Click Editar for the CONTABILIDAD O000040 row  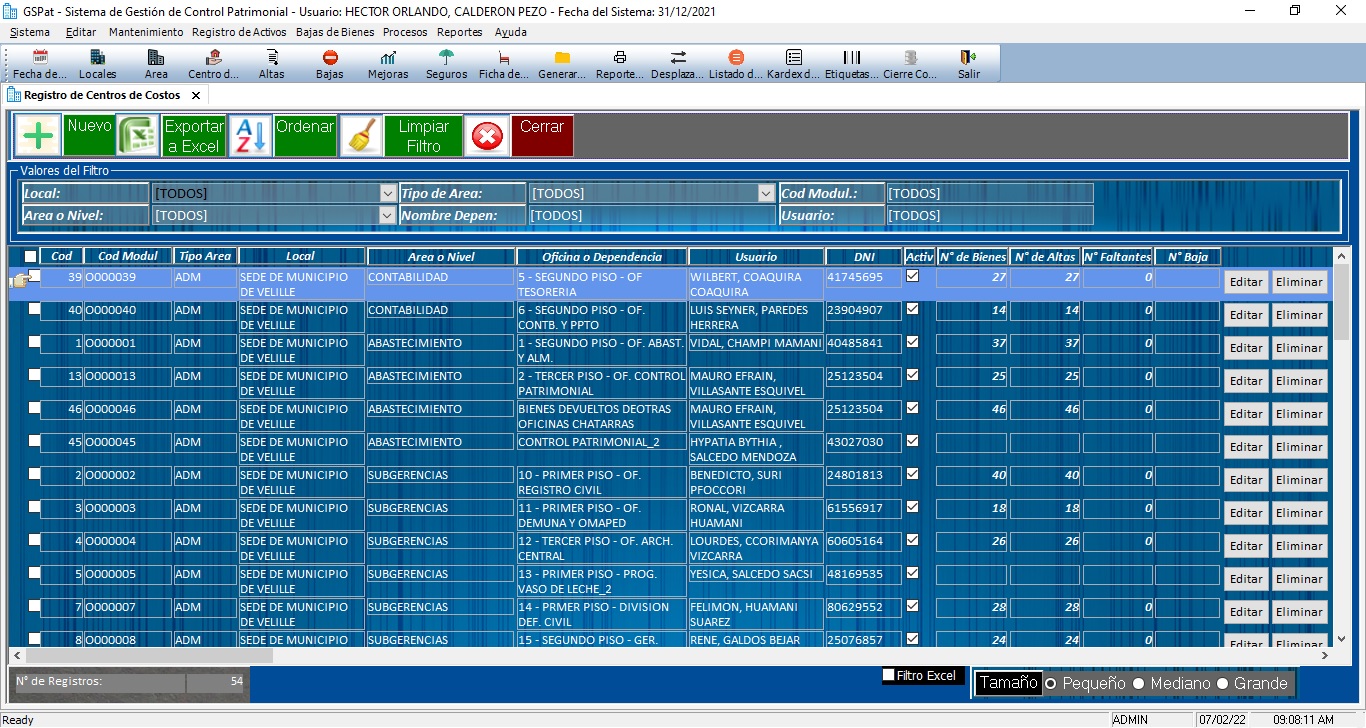pyautogui.click(x=1246, y=315)
